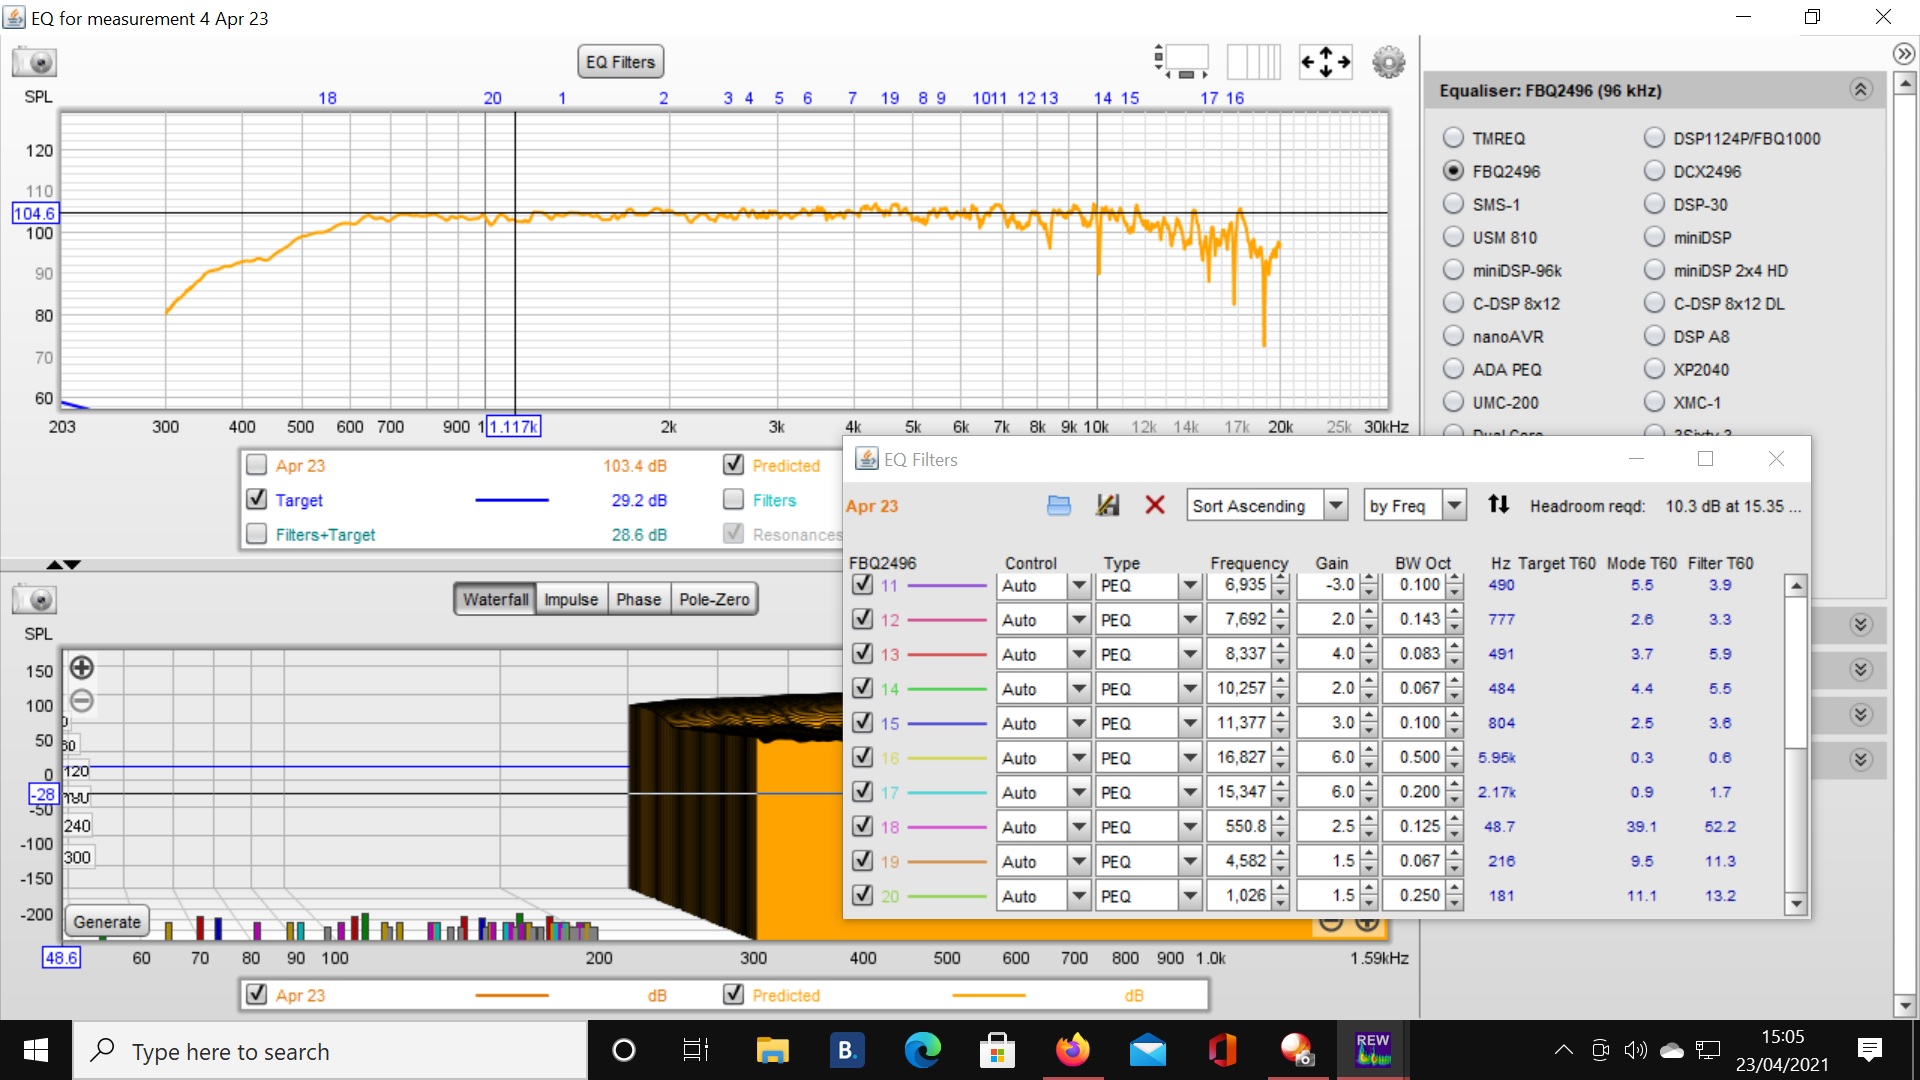This screenshot has height=1080, width=1920.
Task: Click Generate waterfall button
Action: pyautogui.click(x=107, y=922)
